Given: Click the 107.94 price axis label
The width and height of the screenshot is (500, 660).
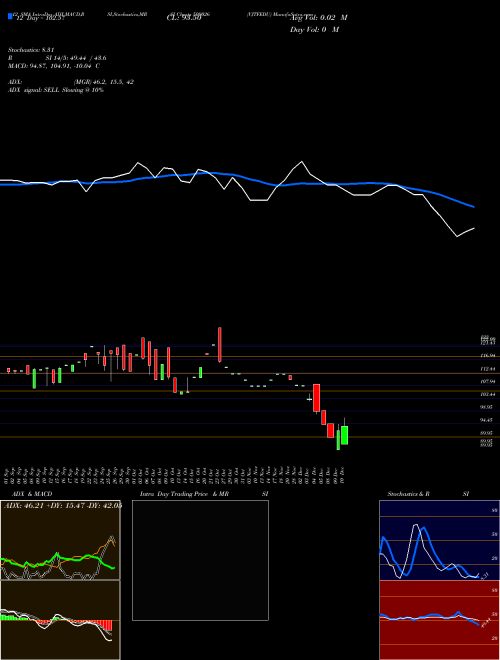Looking at the screenshot, I should (488, 381).
